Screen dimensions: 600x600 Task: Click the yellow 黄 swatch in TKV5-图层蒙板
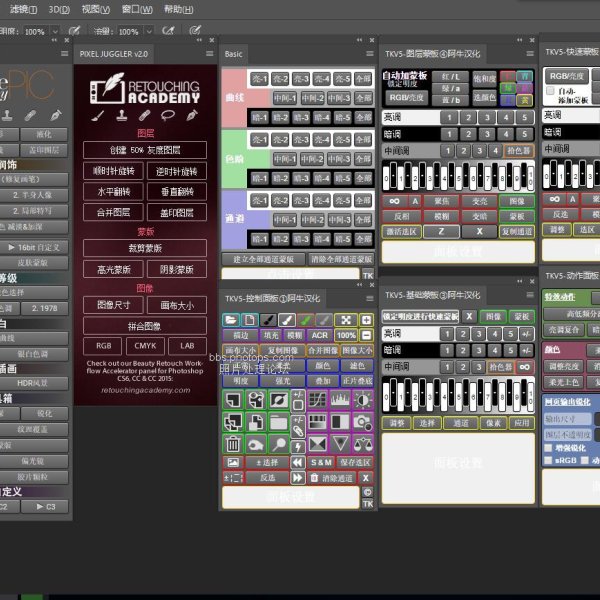pos(525,100)
